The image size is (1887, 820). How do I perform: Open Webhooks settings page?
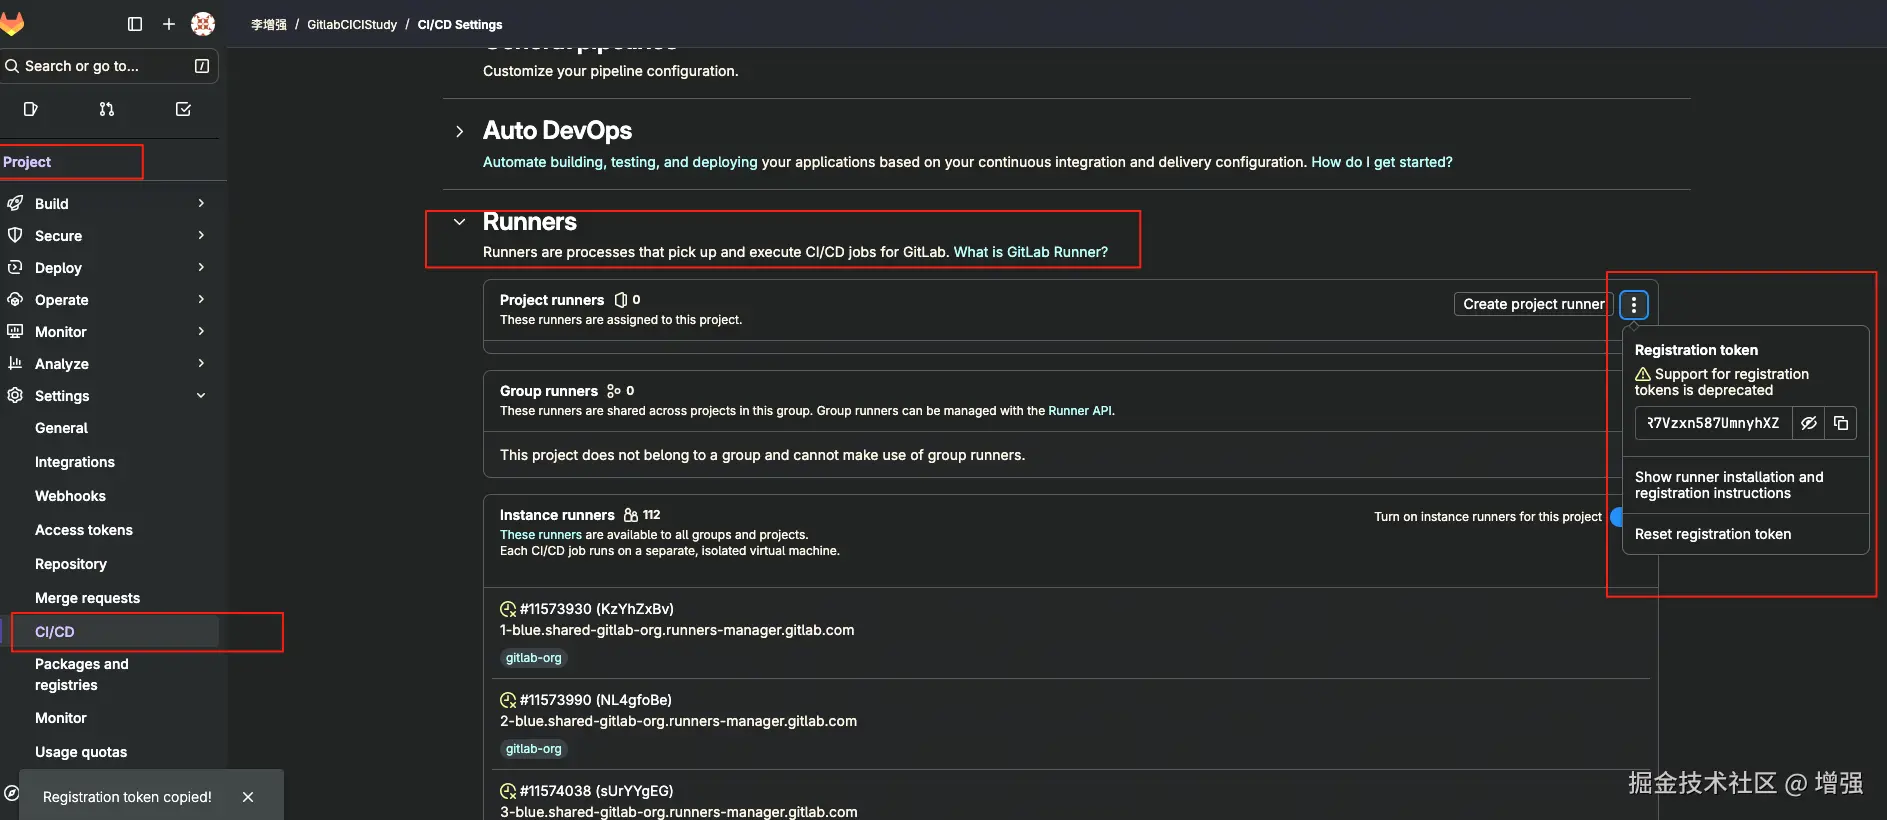tap(70, 496)
